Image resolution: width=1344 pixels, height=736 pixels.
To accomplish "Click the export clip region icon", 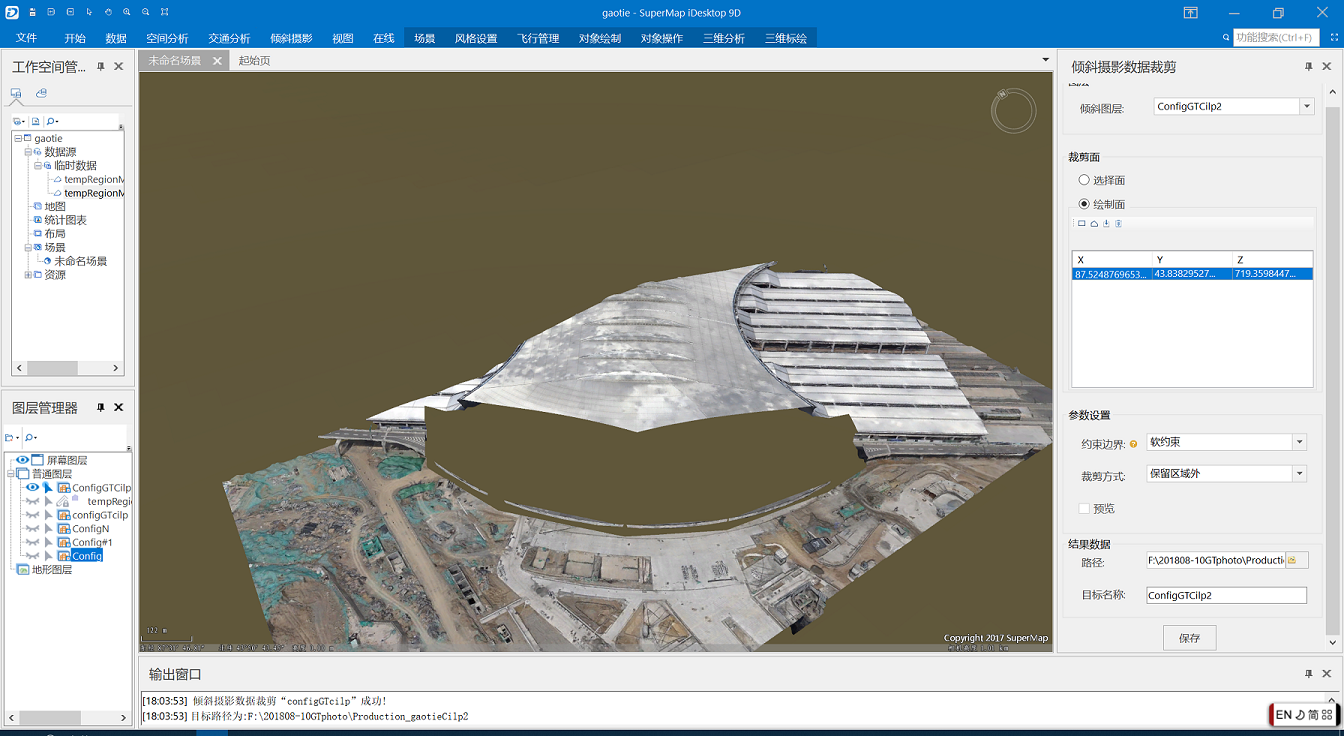I will pos(1118,223).
